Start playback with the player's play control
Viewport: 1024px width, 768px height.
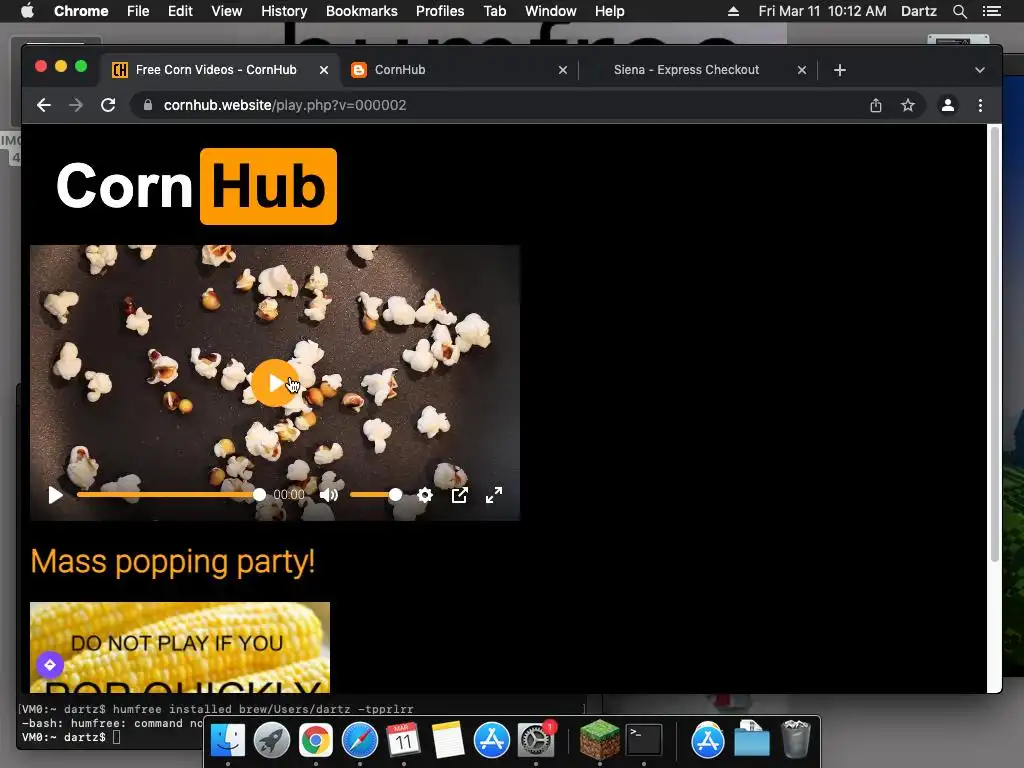[x=56, y=495]
